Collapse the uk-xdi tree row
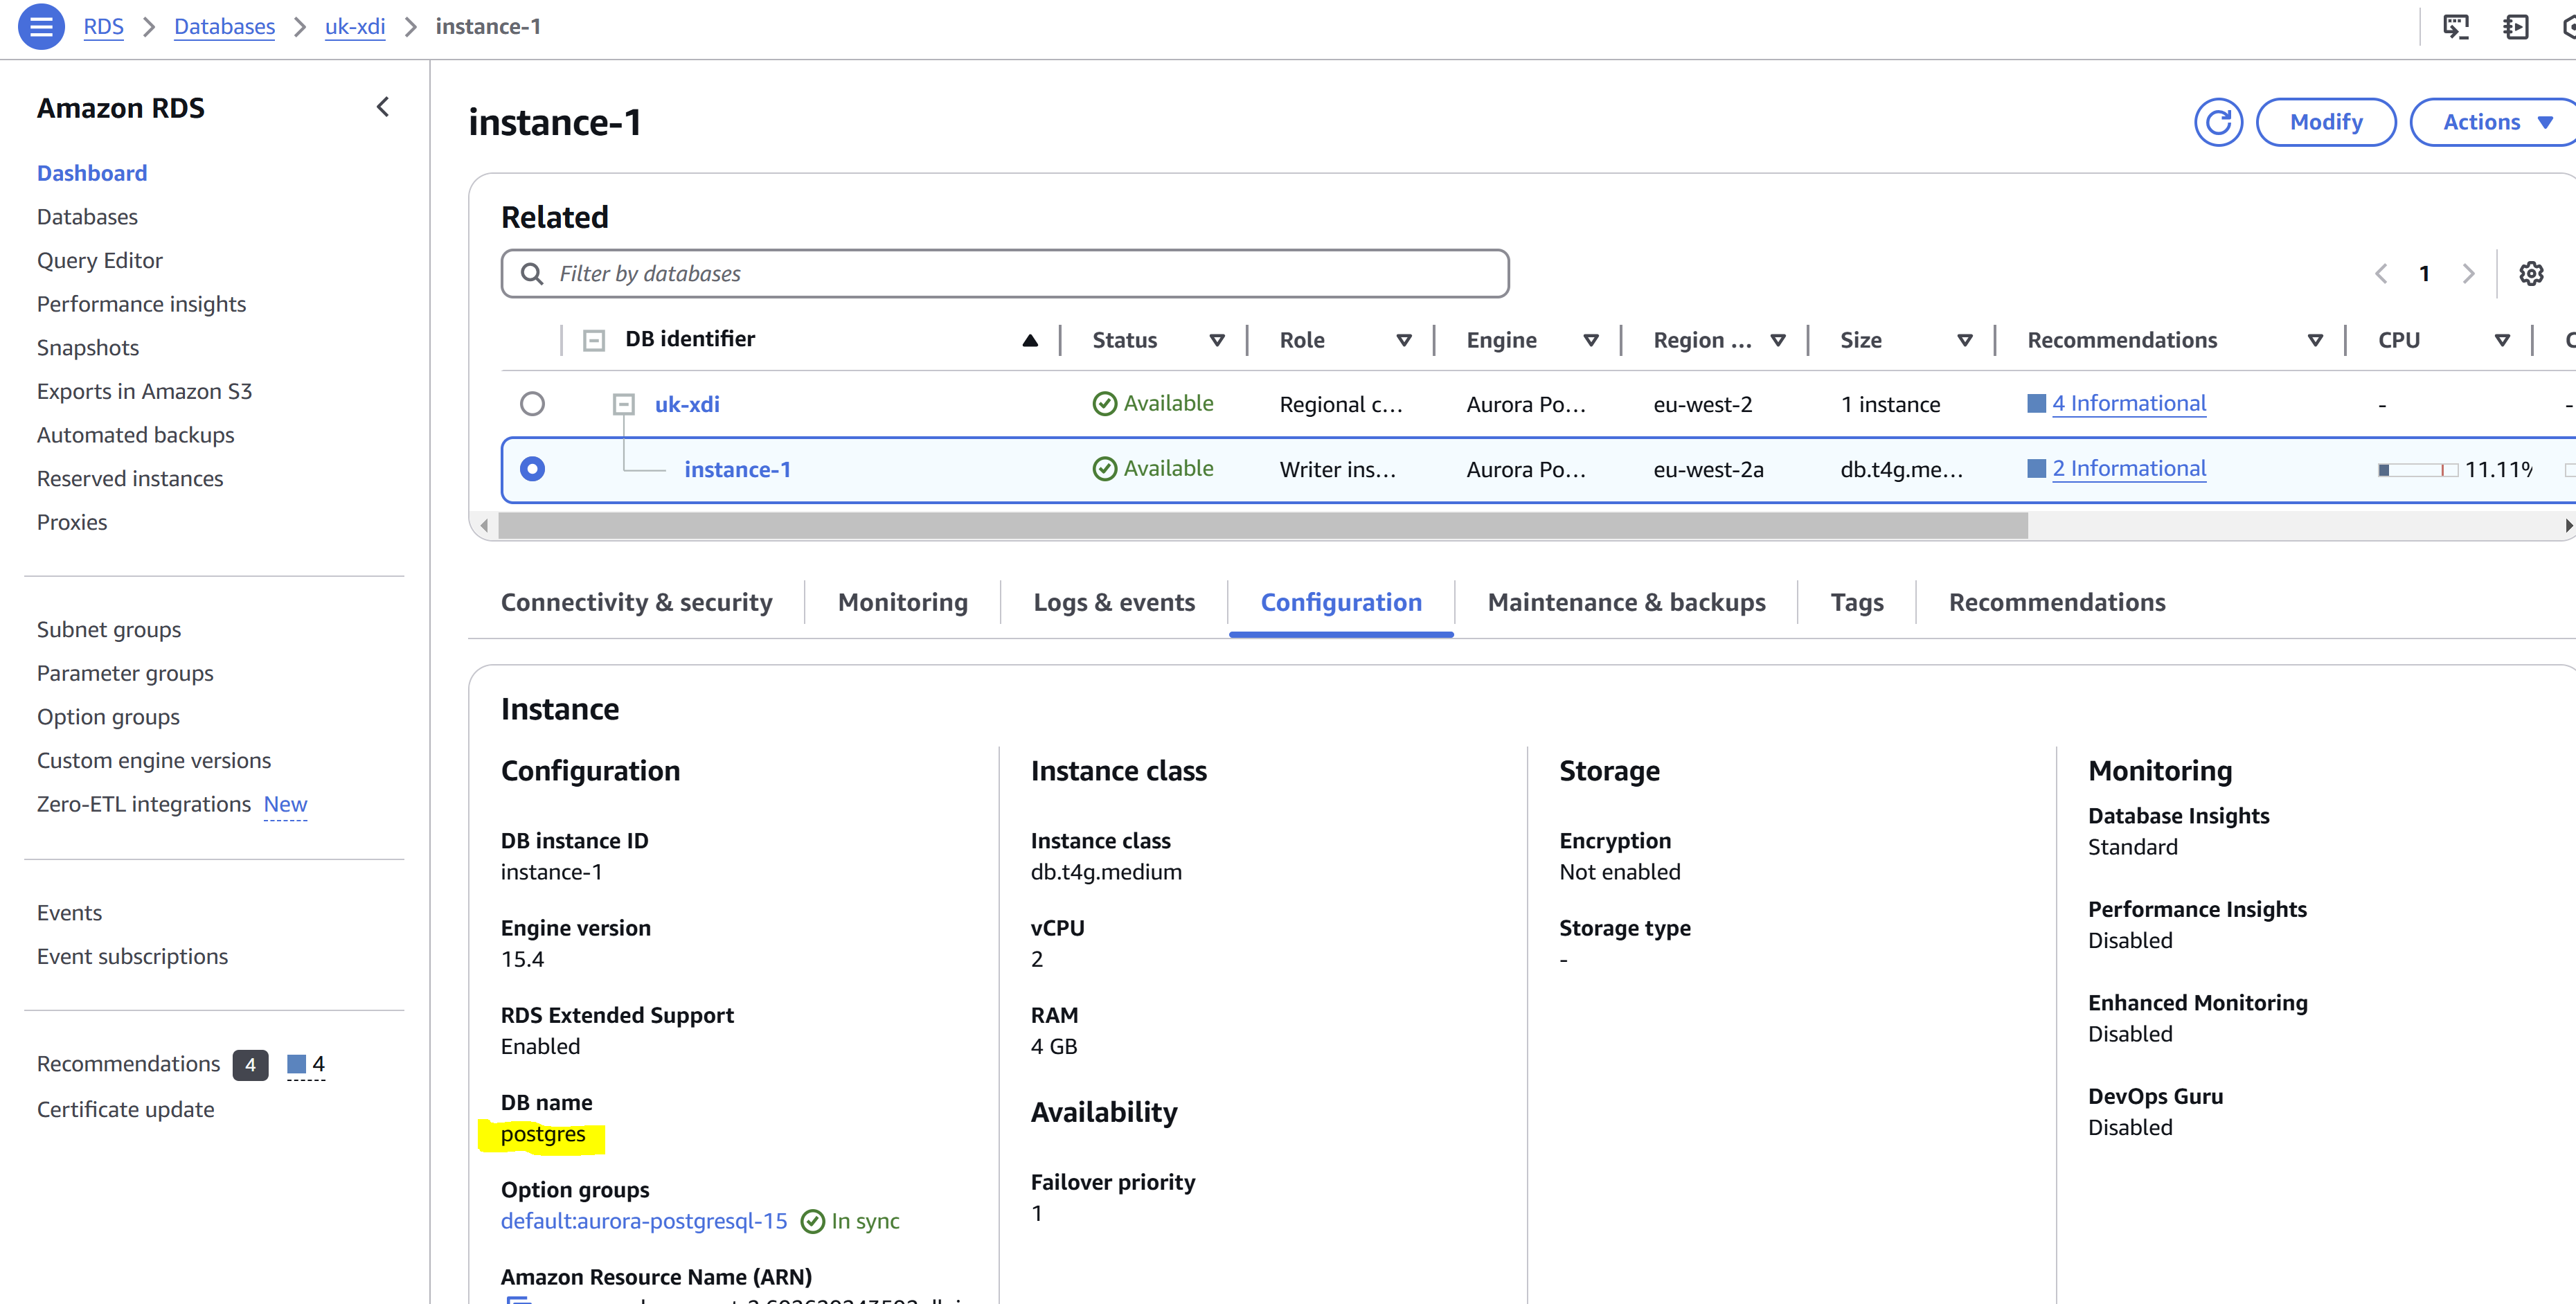The image size is (2576, 1304). point(623,404)
